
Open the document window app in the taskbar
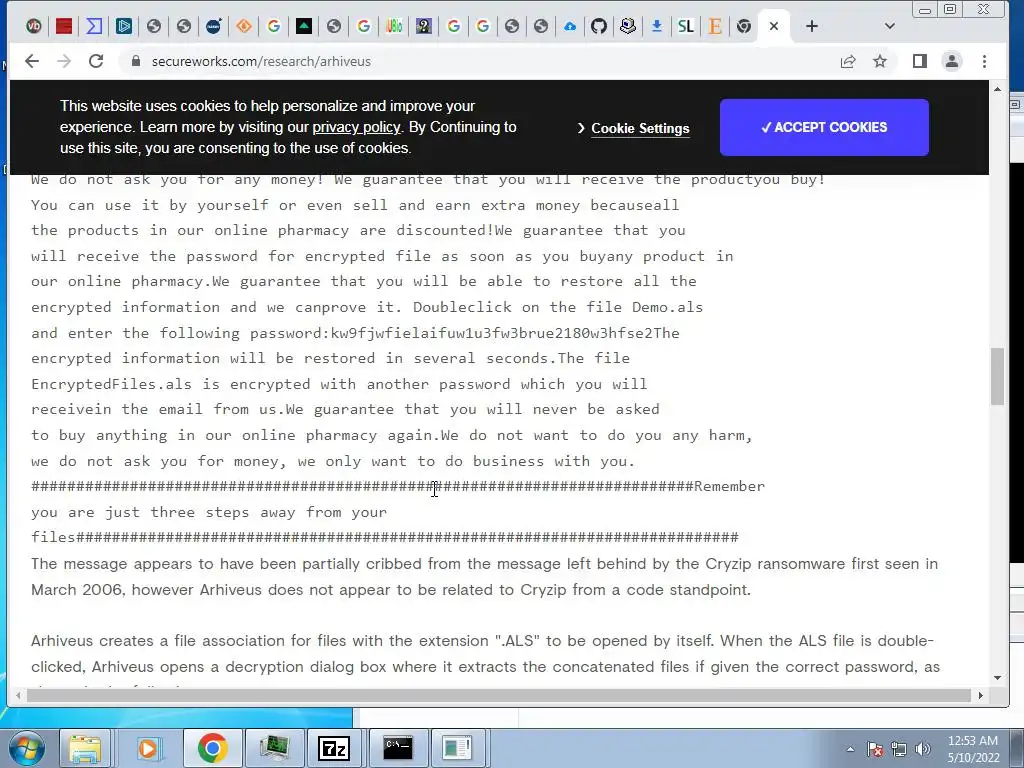[x=457, y=748]
